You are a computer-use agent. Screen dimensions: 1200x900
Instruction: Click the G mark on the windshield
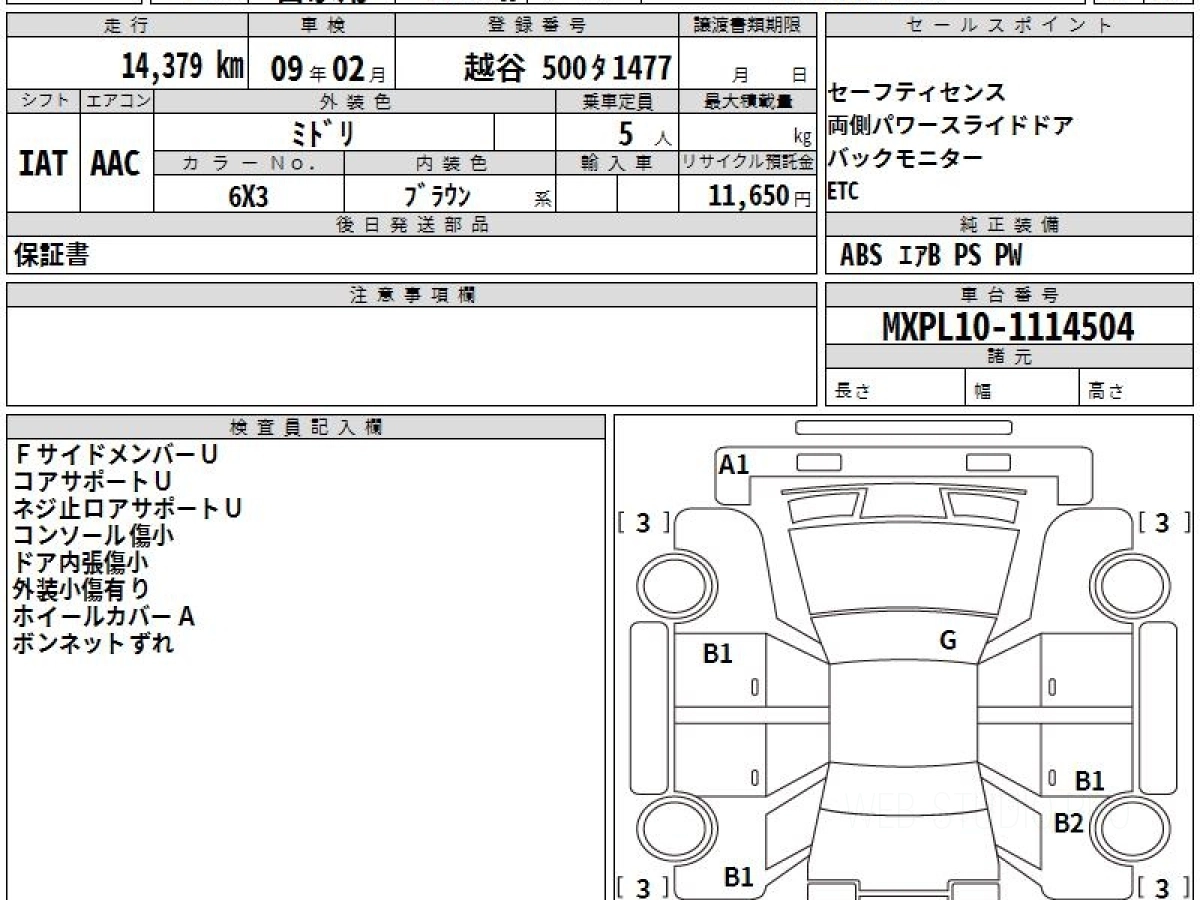(948, 641)
